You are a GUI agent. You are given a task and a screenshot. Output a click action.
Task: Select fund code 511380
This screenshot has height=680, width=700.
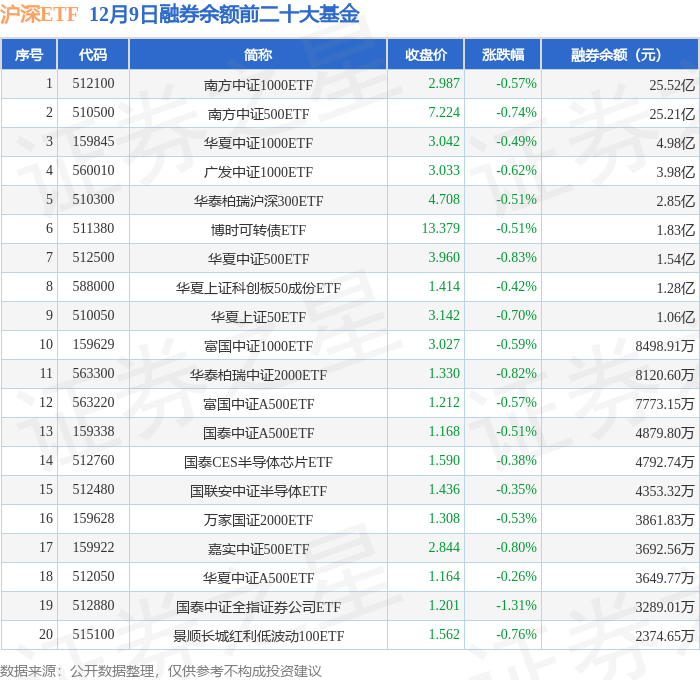click(93, 229)
